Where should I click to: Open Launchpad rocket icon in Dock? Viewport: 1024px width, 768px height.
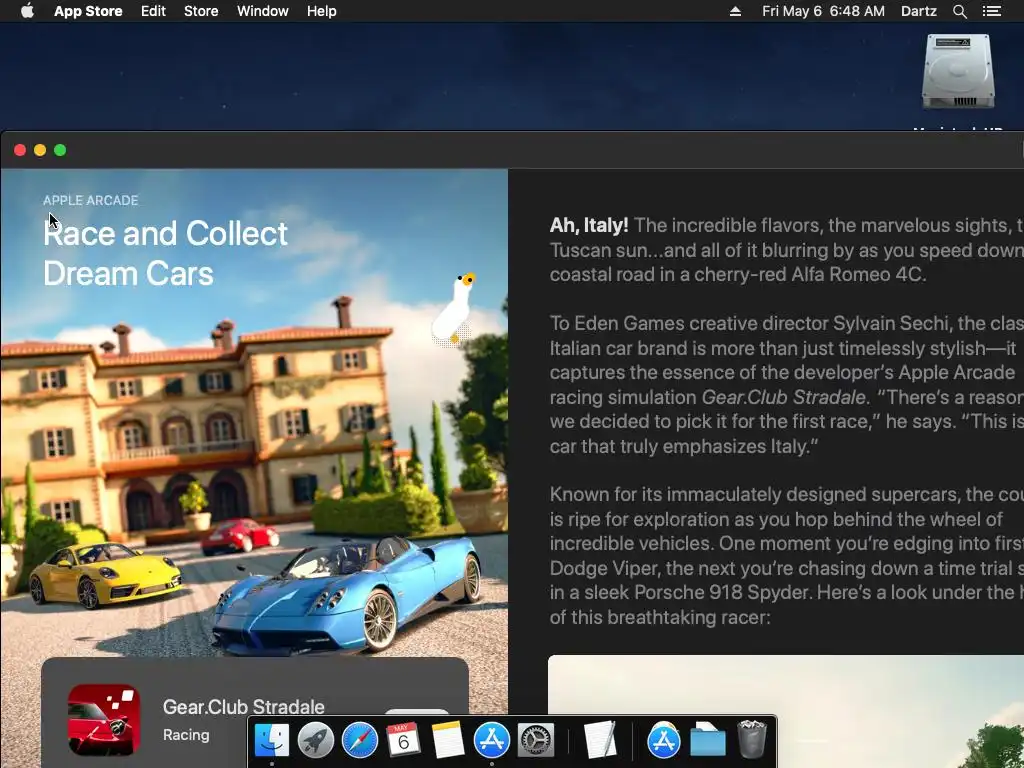[x=316, y=740]
